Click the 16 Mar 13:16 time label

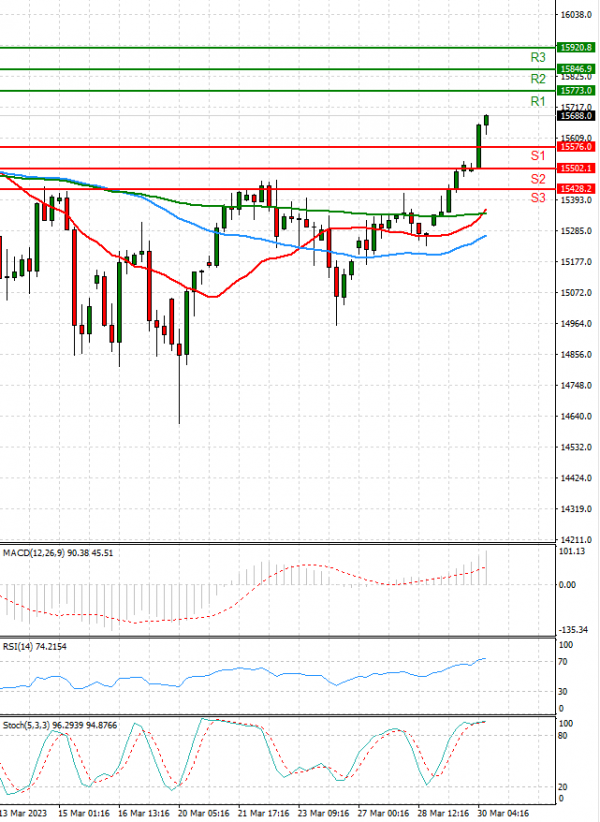(x=144, y=814)
